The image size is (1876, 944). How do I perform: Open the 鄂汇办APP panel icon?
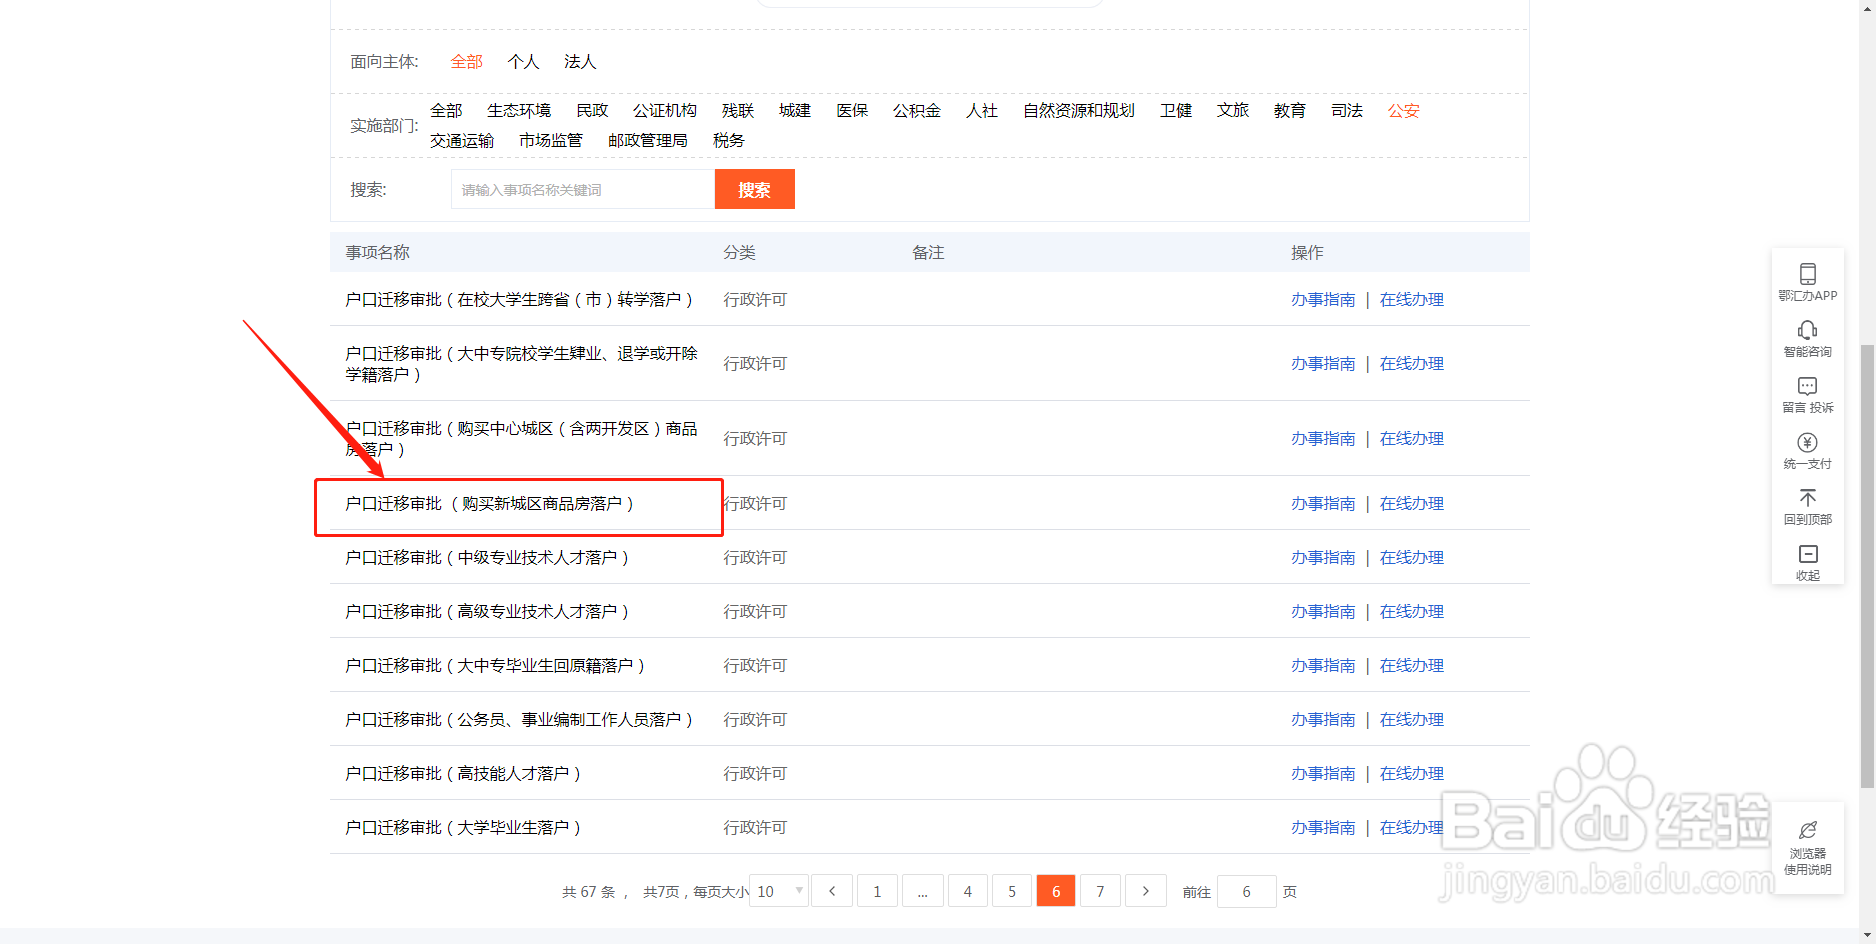tap(1807, 280)
